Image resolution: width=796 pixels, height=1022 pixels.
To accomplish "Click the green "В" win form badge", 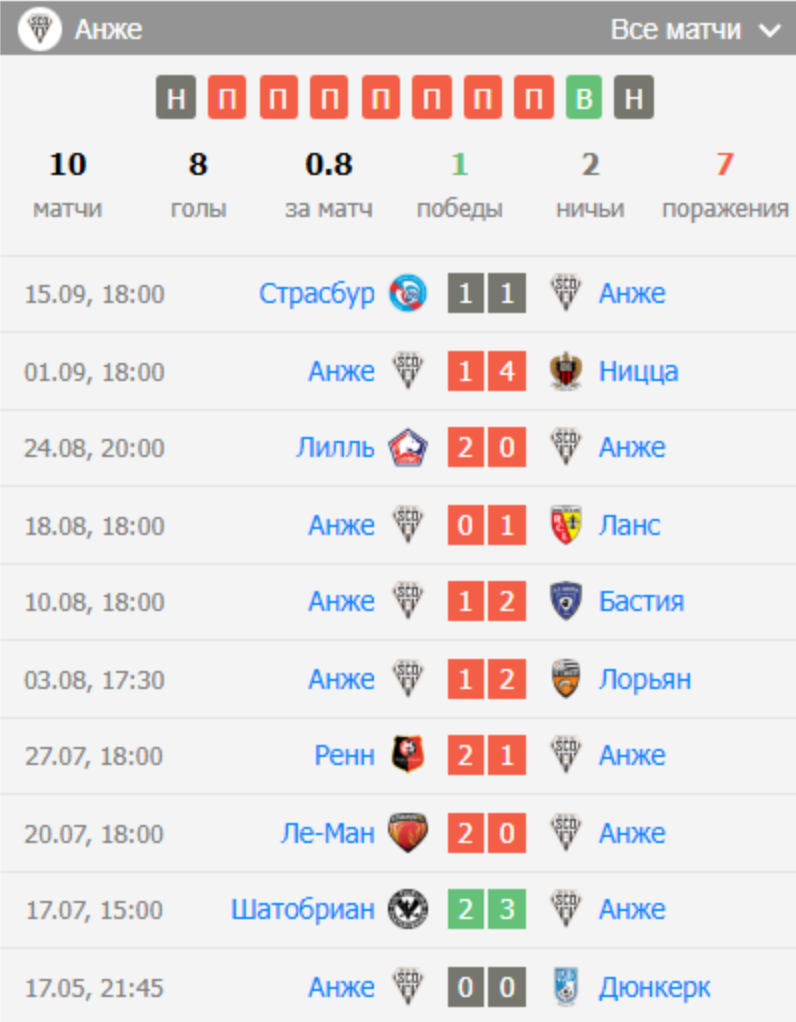I will 585,98.
